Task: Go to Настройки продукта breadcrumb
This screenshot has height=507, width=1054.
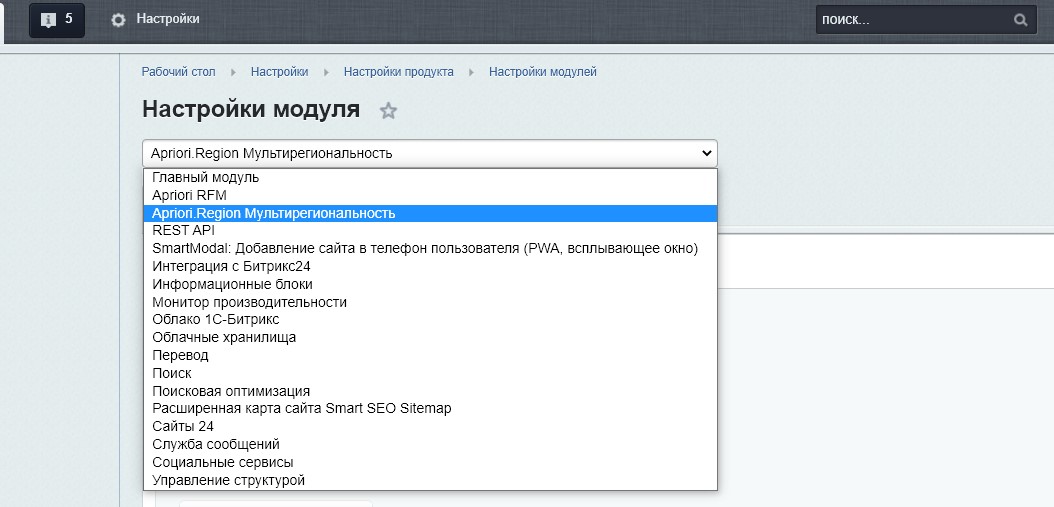Action: point(398,72)
